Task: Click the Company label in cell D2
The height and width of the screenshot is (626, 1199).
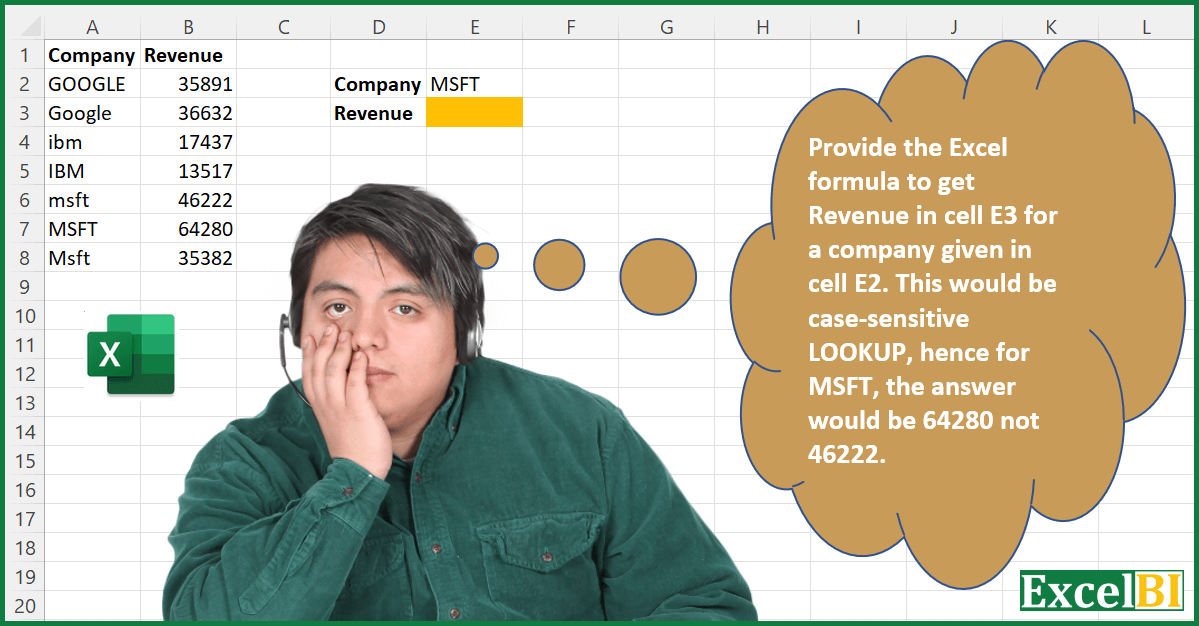Action: click(378, 84)
